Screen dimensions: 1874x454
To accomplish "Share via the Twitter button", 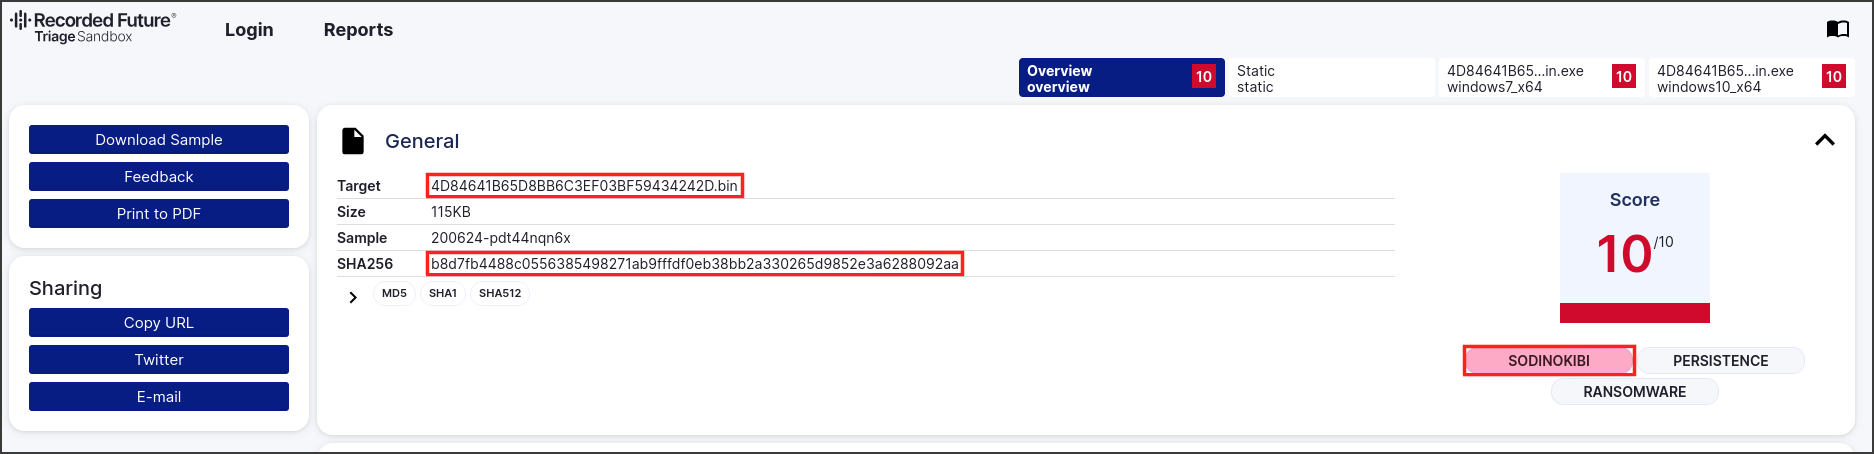I will tap(159, 360).
